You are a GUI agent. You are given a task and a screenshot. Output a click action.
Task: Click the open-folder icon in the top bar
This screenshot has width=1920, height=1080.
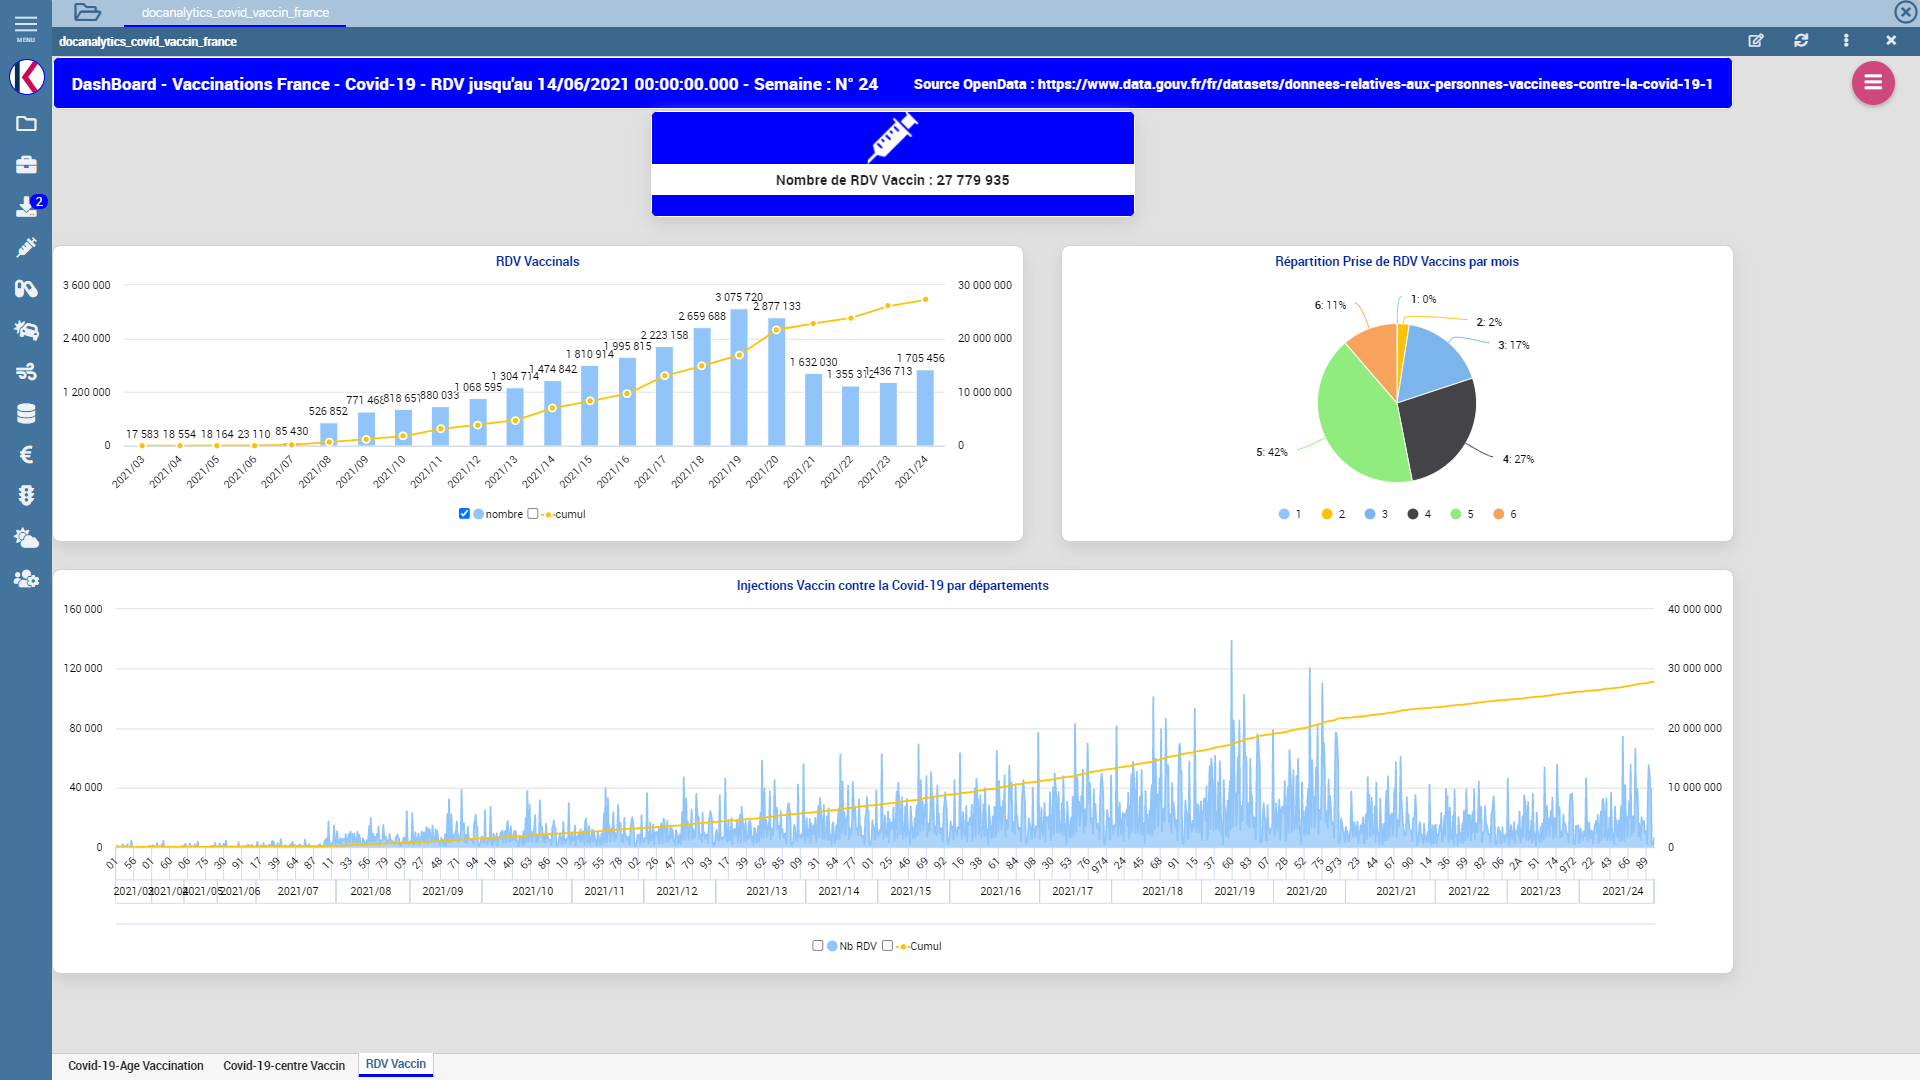click(88, 12)
